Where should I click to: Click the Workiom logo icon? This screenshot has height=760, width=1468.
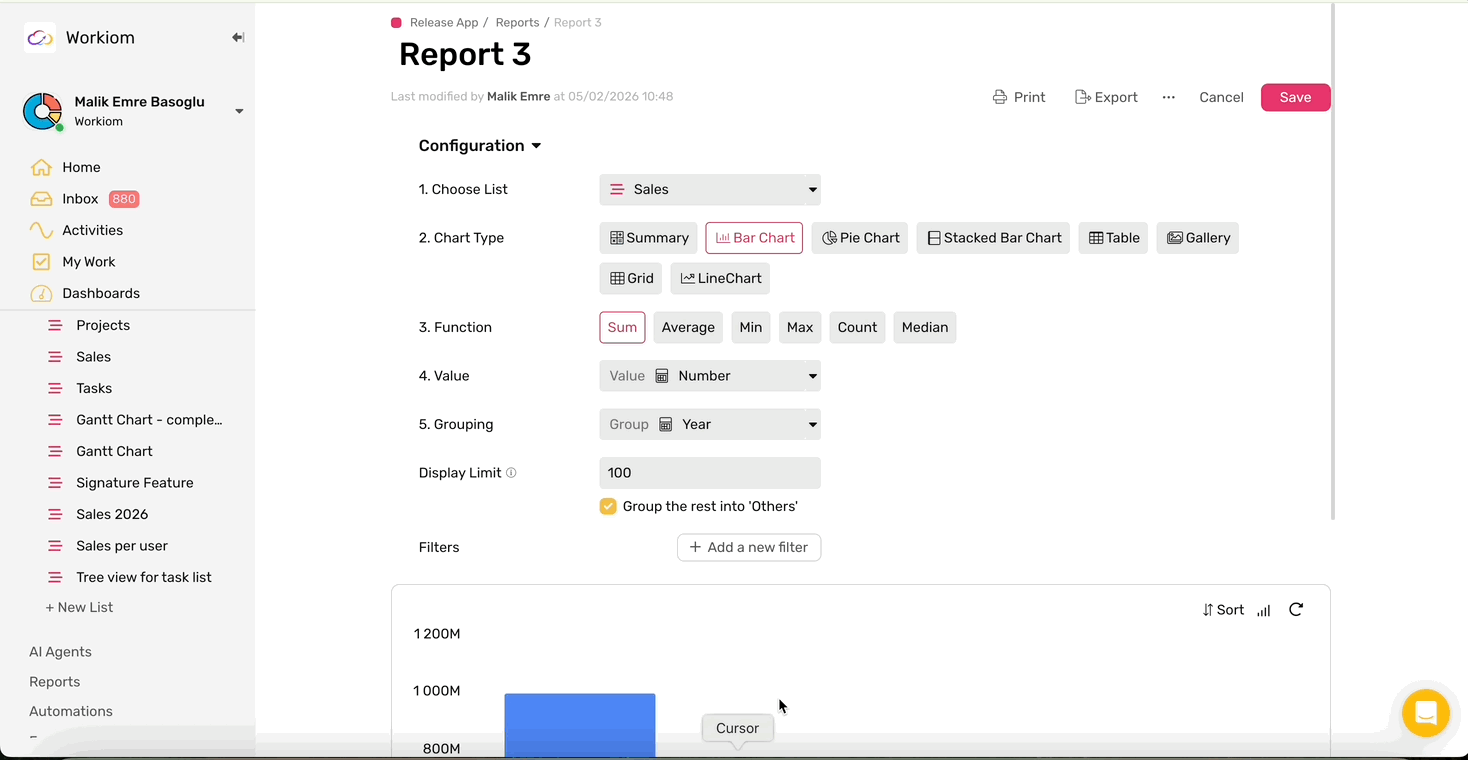pos(40,38)
